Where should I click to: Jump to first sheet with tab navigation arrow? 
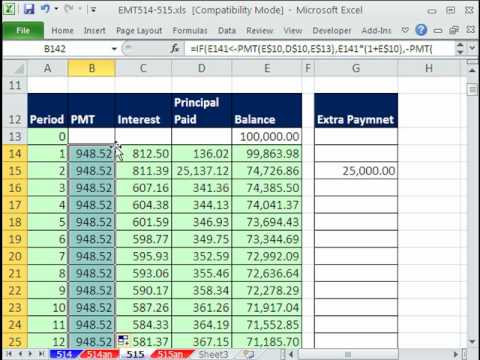point(9,354)
